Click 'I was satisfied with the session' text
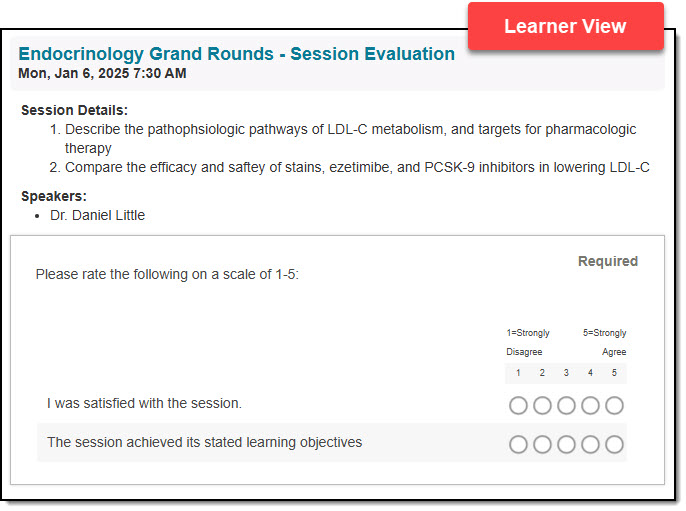686x511 pixels. pos(144,403)
